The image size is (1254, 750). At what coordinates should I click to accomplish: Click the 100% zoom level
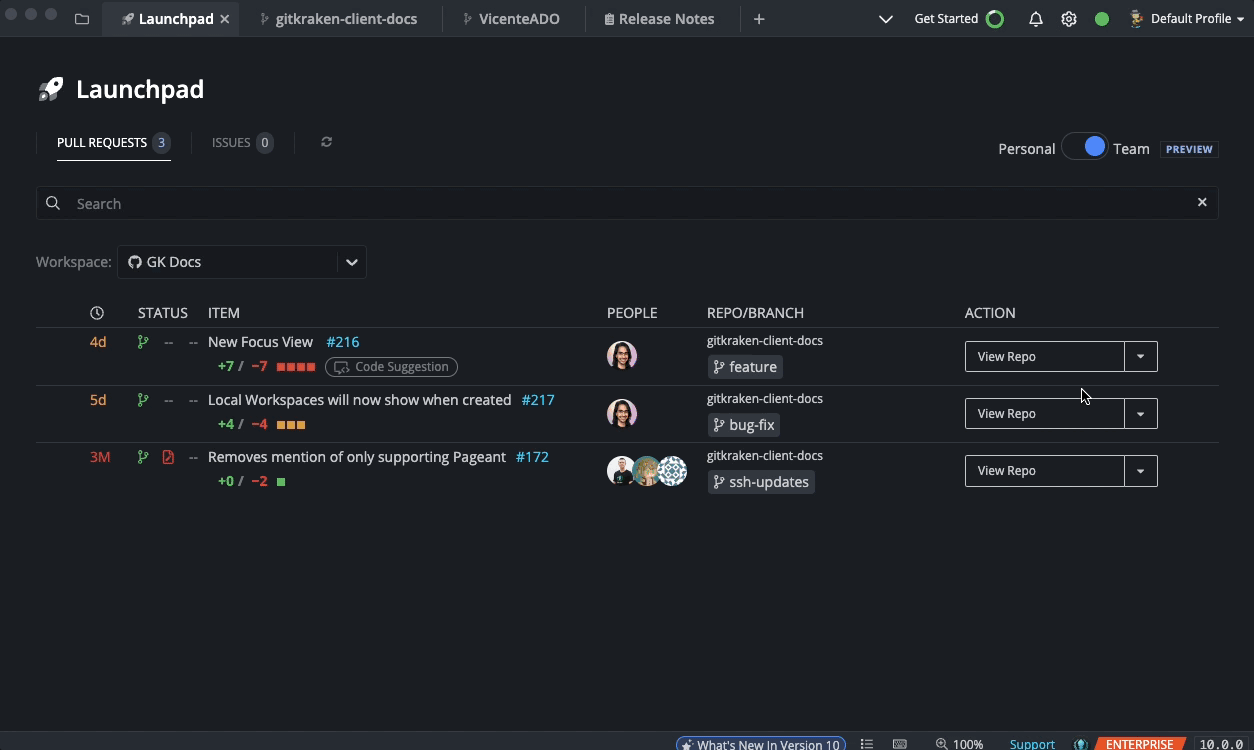968,744
